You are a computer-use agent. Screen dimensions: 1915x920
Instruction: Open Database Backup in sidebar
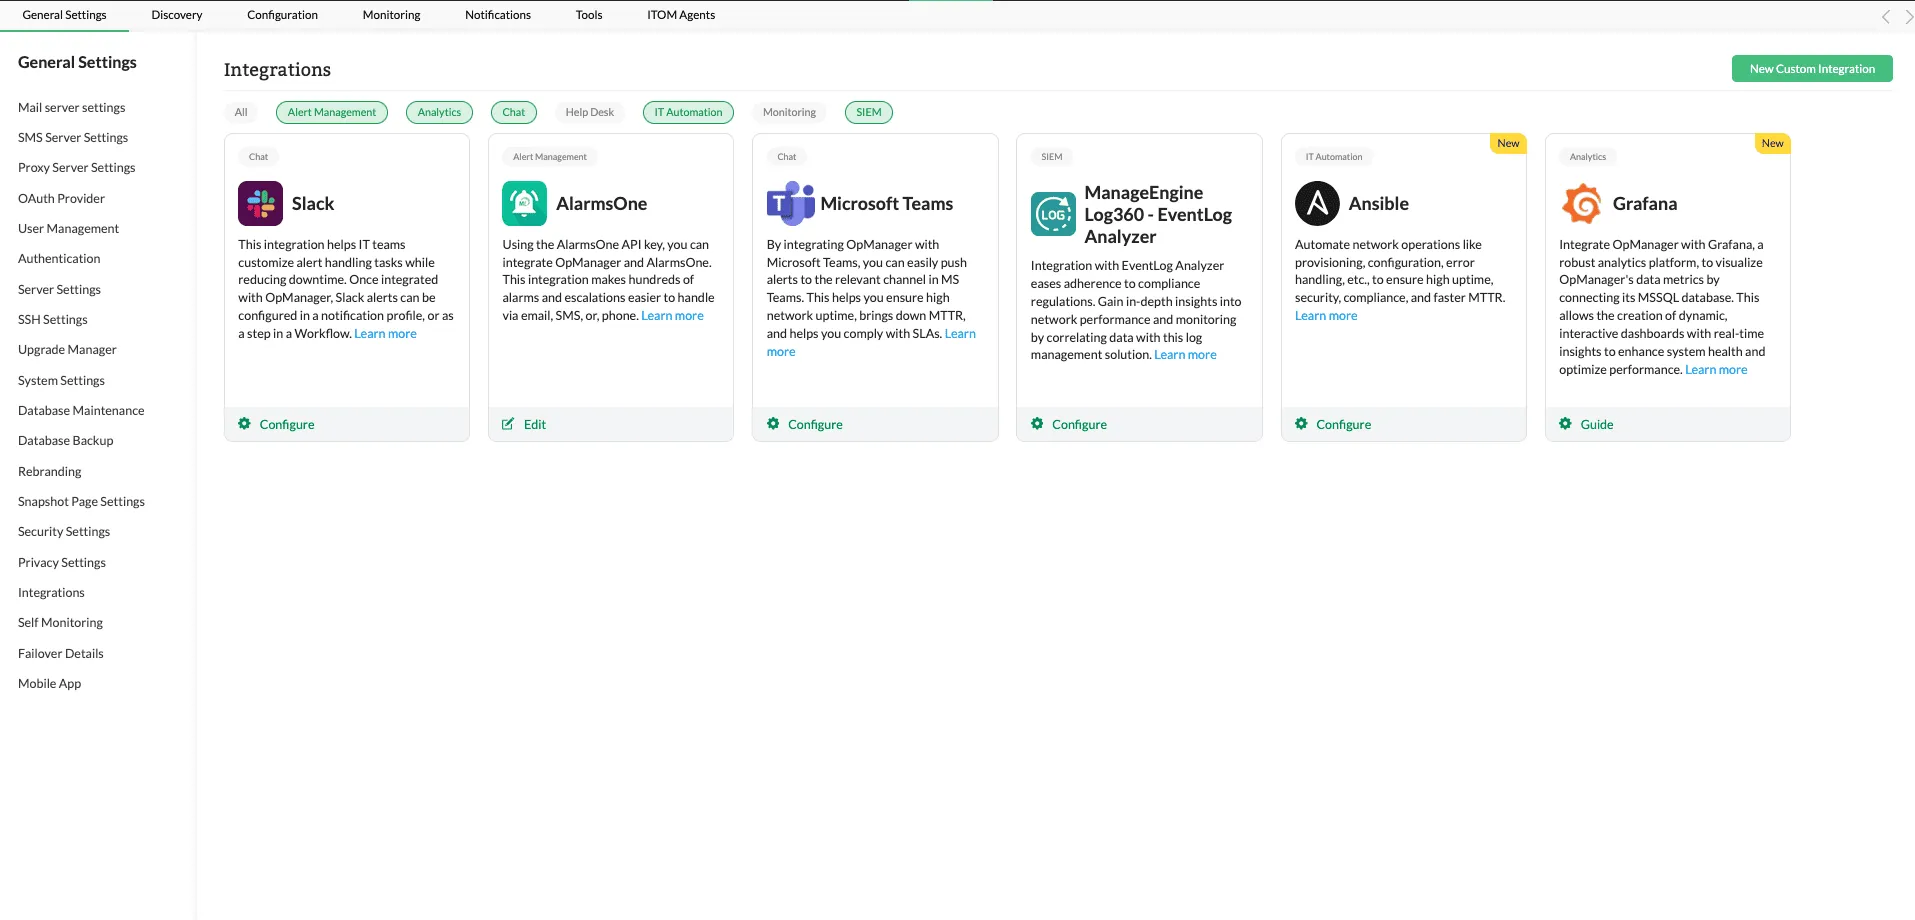(x=66, y=440)
